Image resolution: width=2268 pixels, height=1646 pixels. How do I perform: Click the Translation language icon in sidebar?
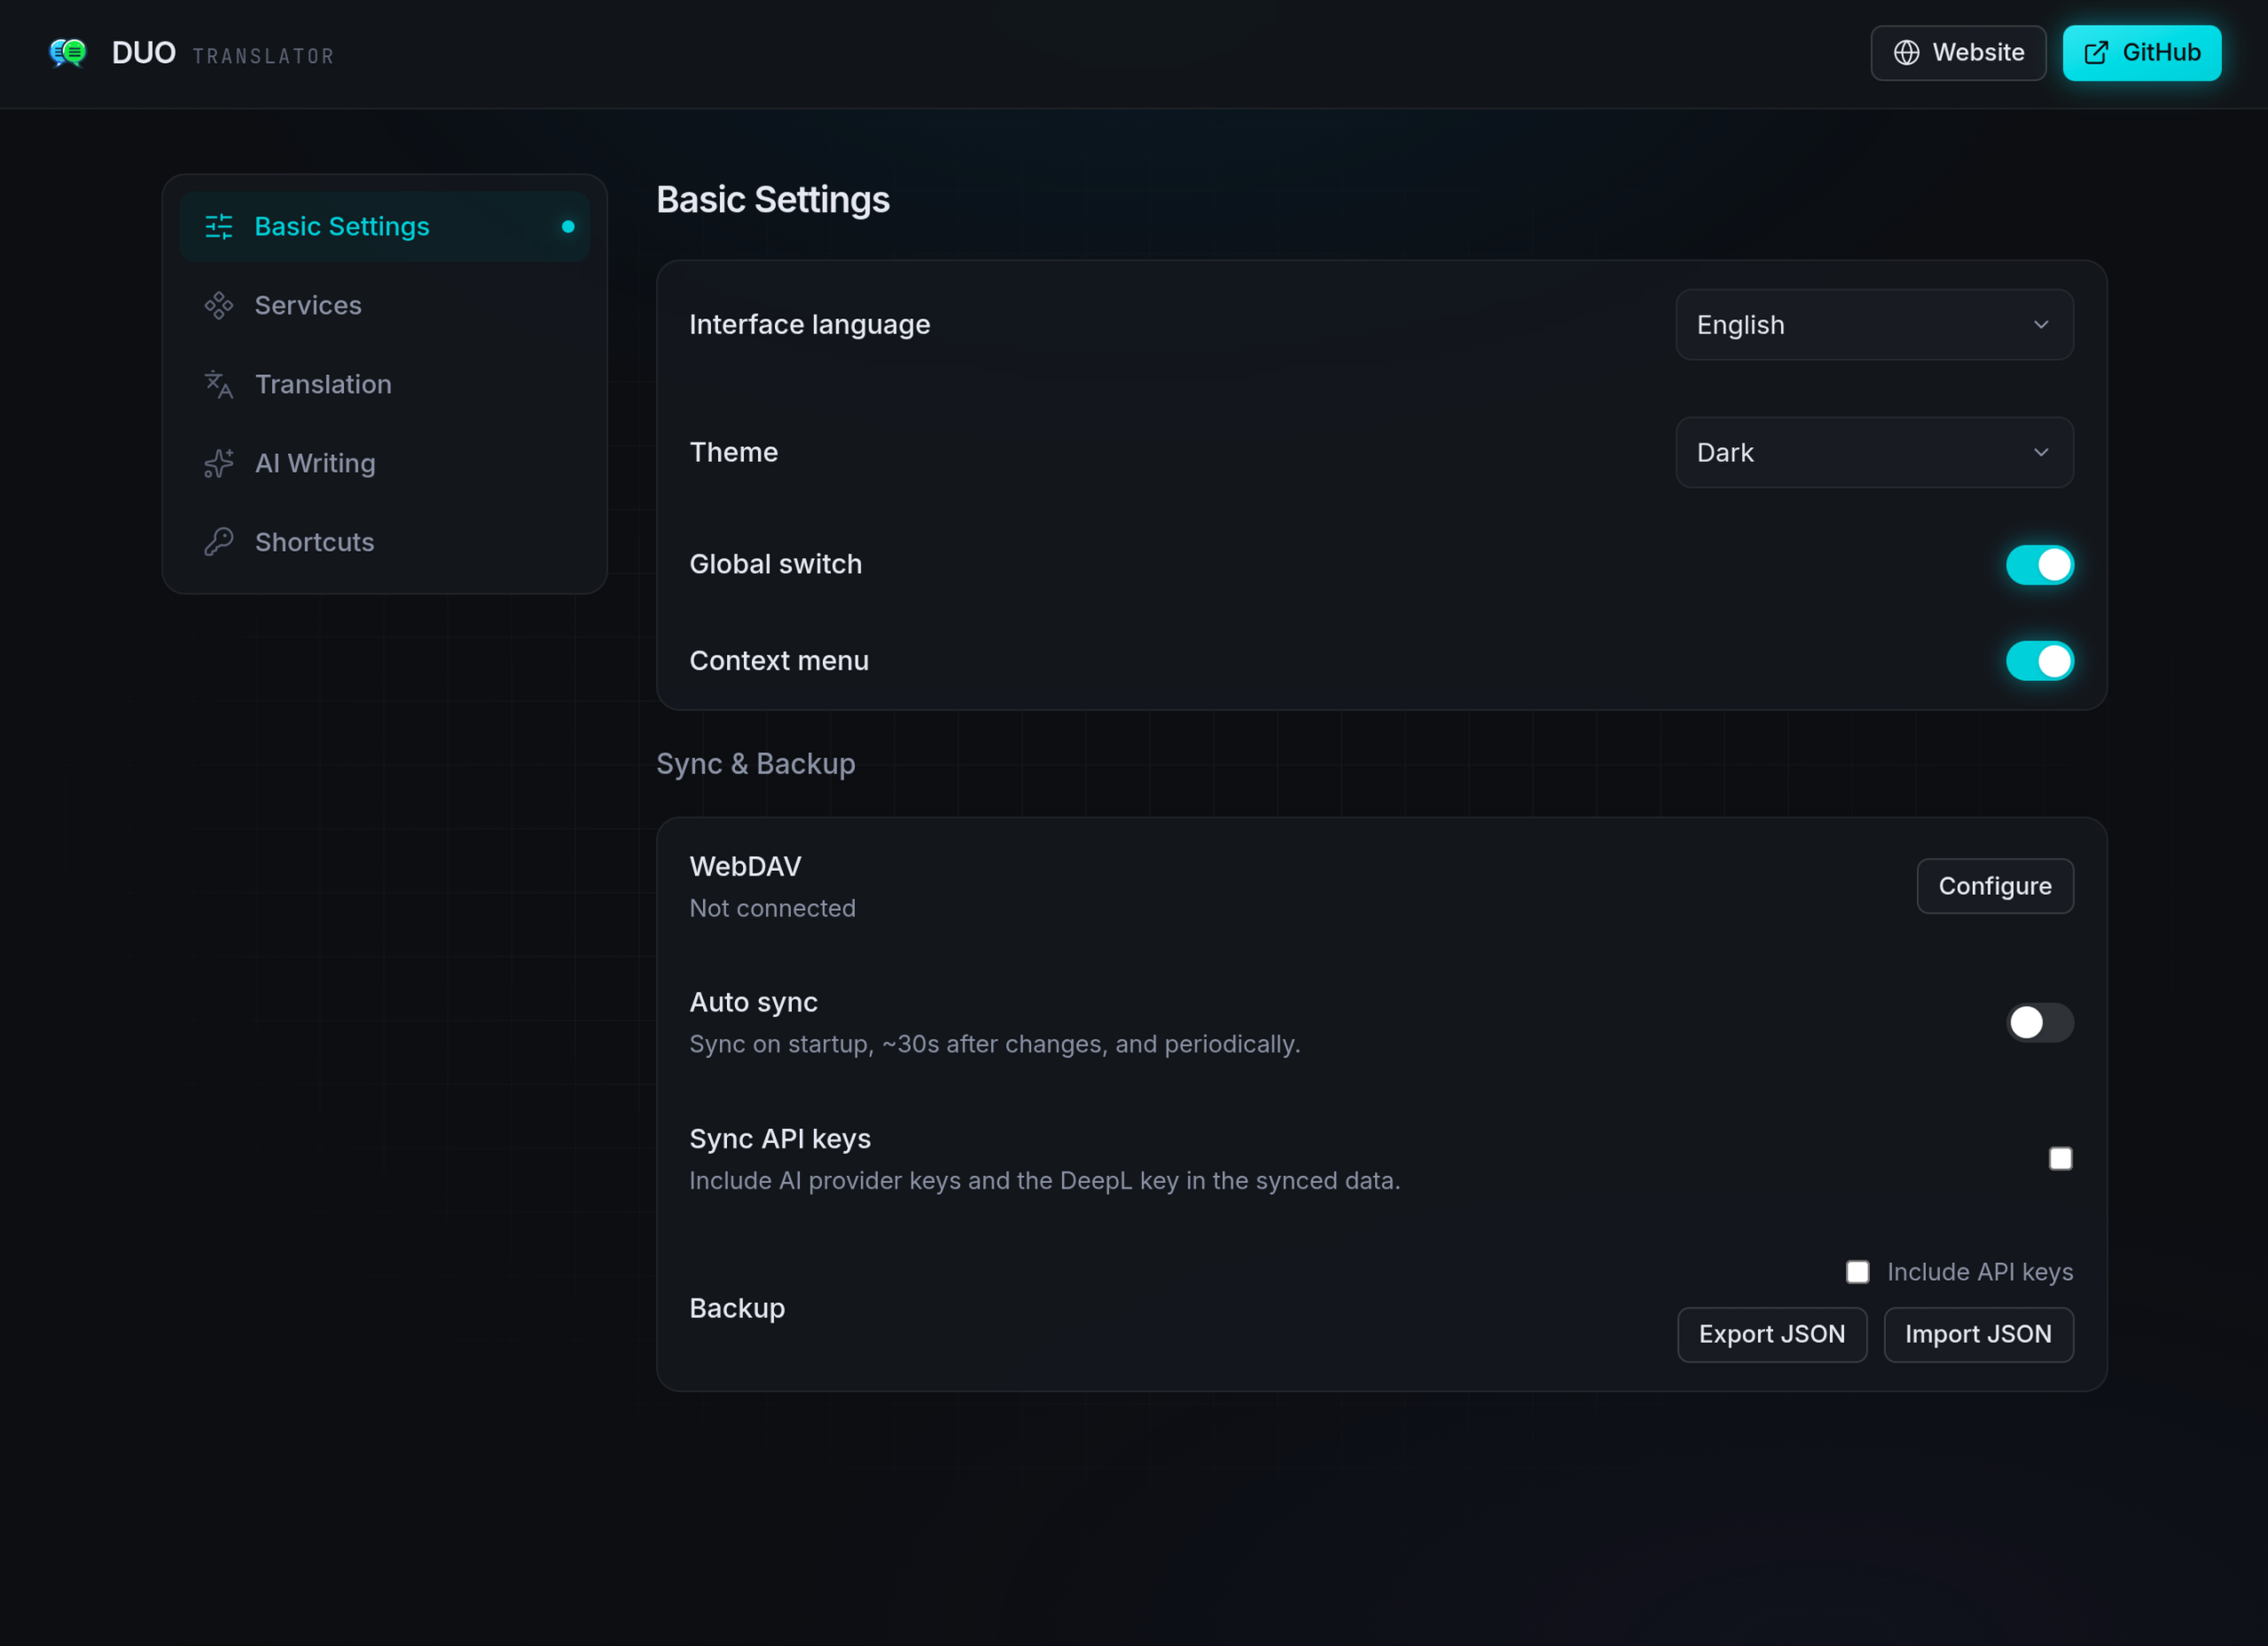pos(219,385)
